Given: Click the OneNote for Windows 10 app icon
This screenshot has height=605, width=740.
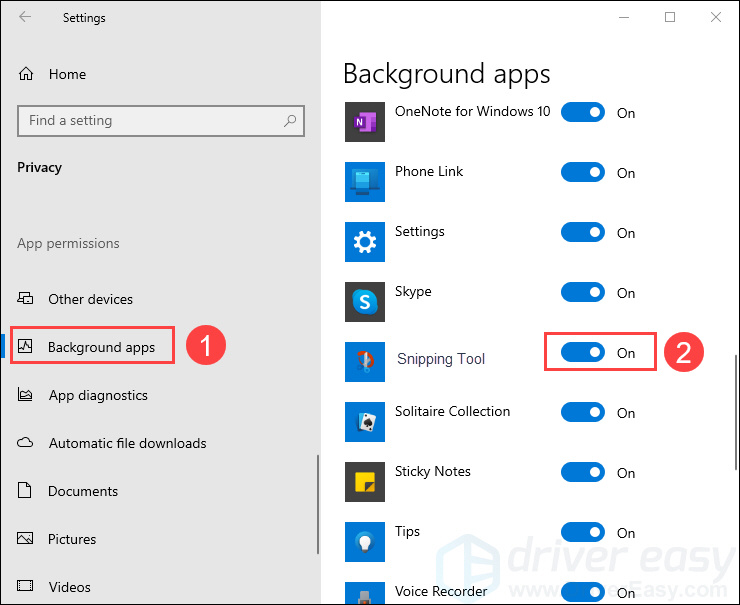Looking at the screenshot, I should point(364,122).
